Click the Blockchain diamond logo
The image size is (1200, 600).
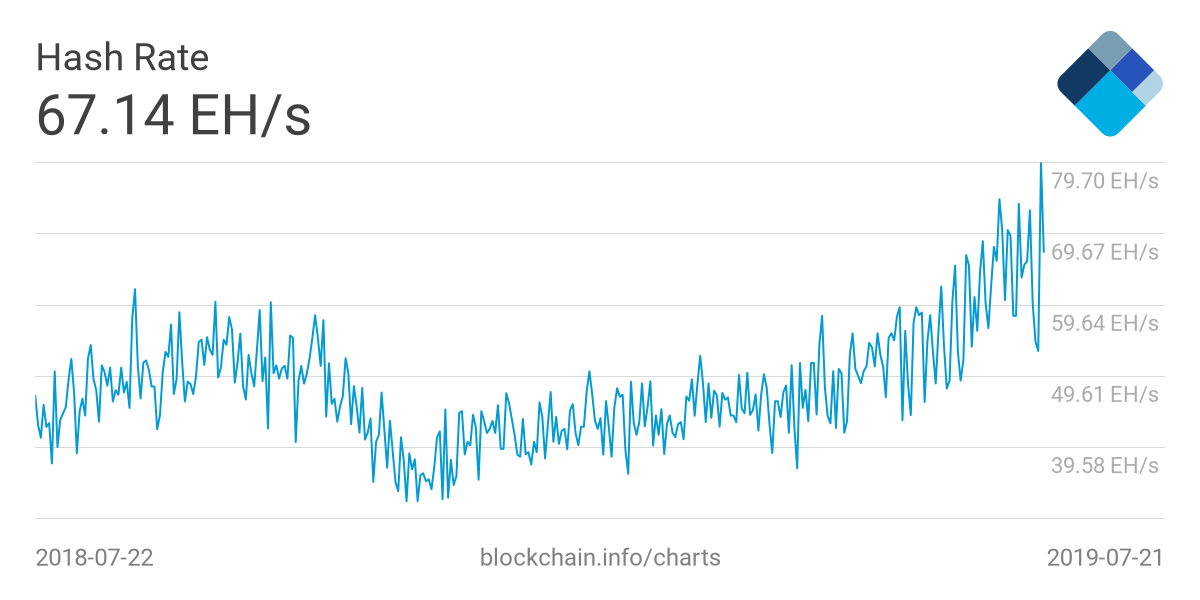pos(1109,84)
